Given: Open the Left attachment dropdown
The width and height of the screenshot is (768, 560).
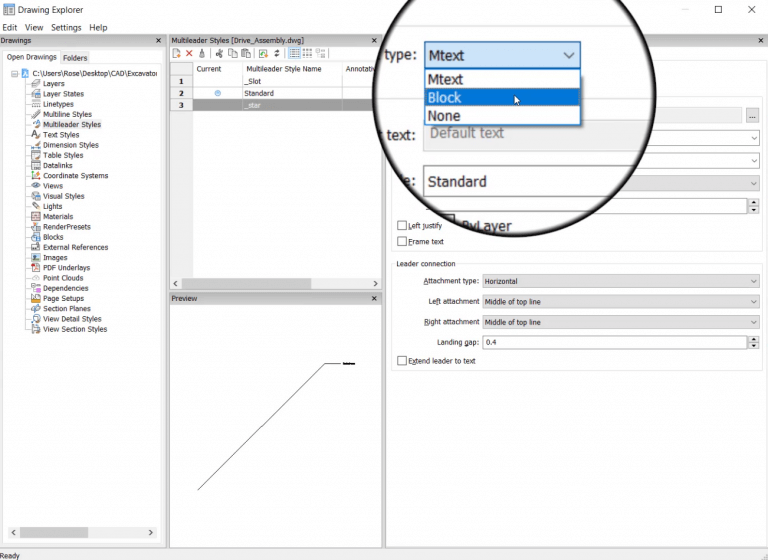Looking at the screenshot, I should pos(621,302).
